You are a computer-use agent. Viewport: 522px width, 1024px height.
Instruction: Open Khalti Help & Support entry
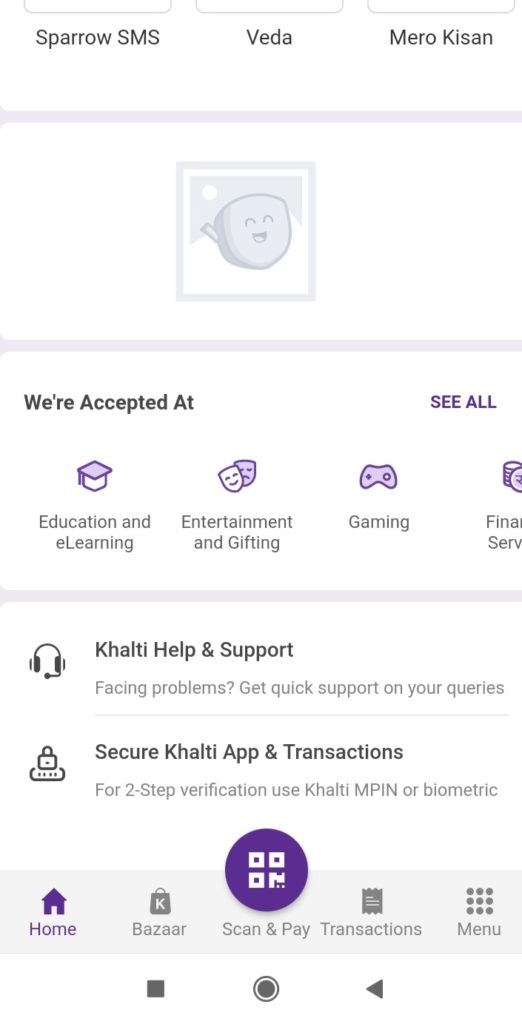261,667
